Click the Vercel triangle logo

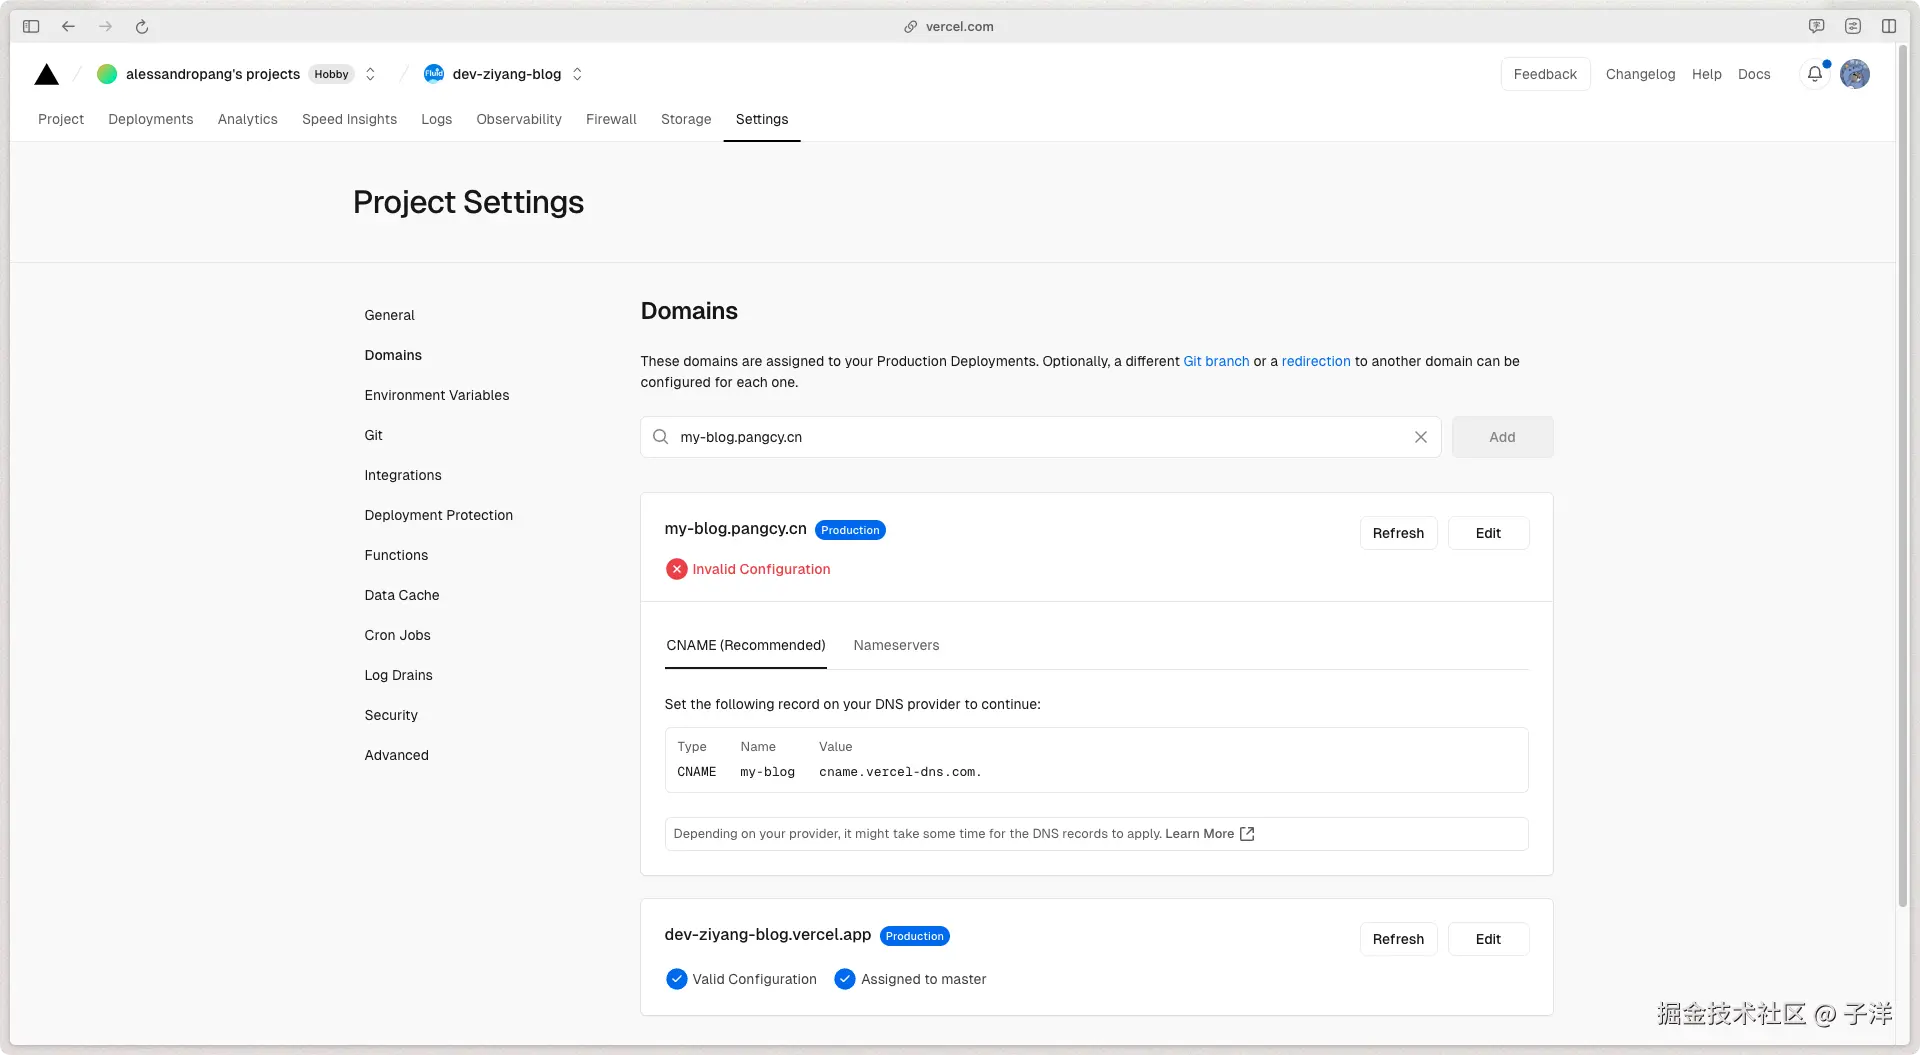click(47, 74)
